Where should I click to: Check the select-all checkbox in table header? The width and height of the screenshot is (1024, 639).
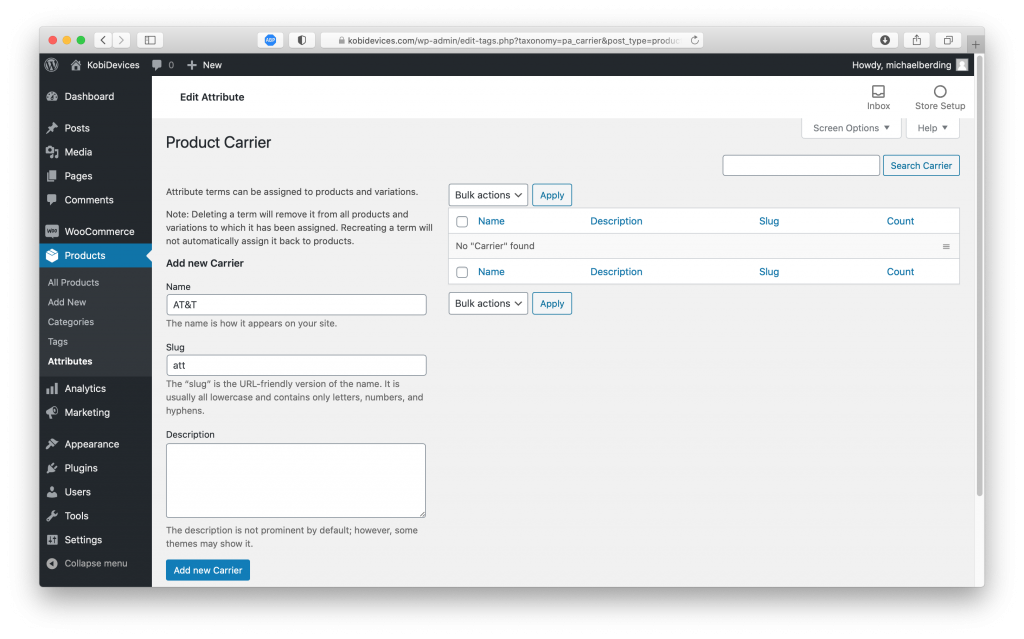coord(462,221)
